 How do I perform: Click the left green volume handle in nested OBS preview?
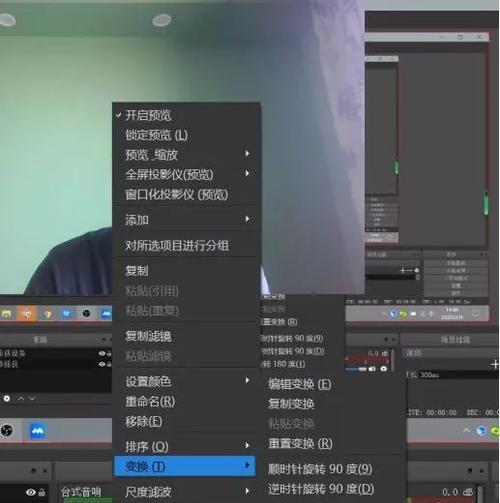click(397, 167)
